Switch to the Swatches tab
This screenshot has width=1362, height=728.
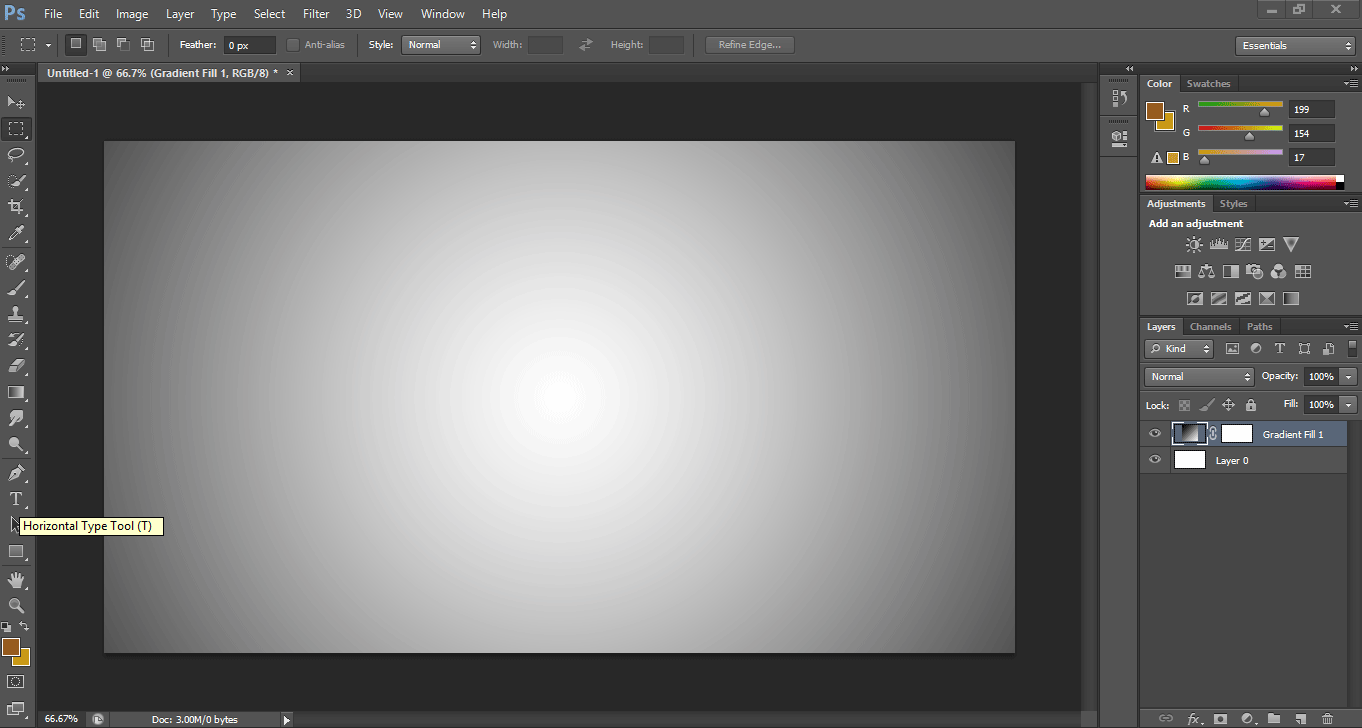pos(1208,83)
